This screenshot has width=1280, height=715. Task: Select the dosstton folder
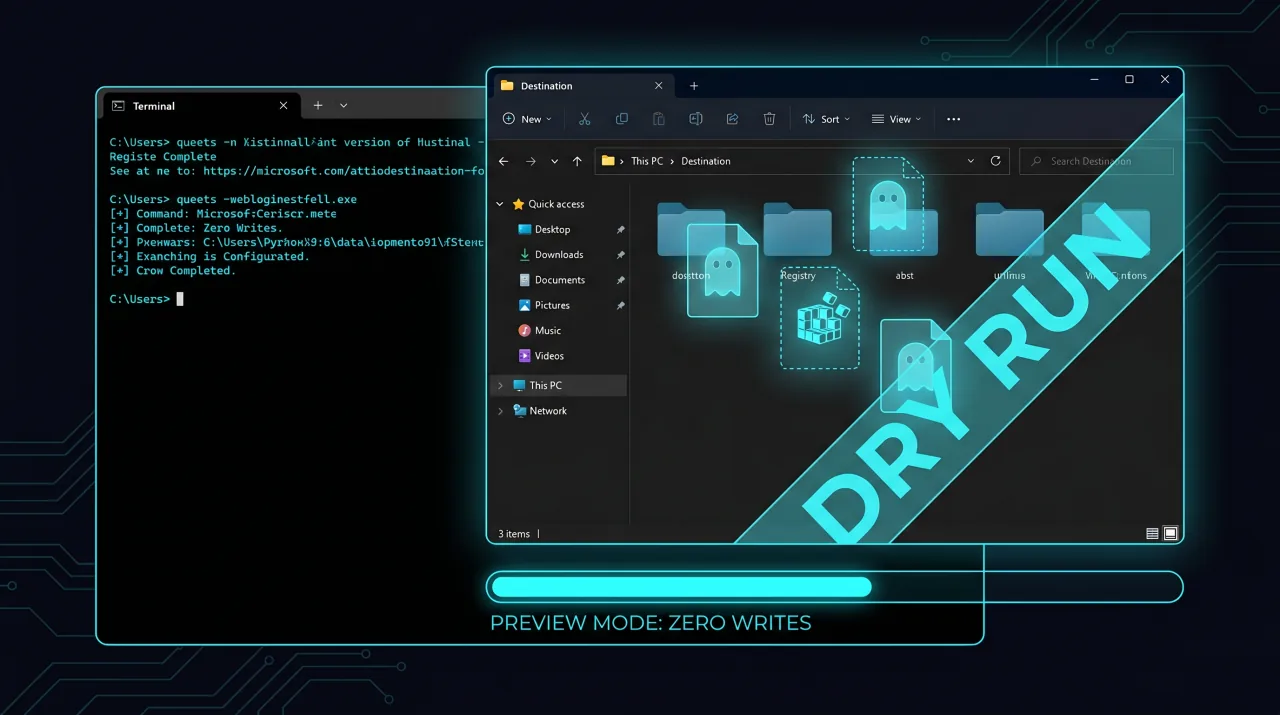(x=691, y=242)
